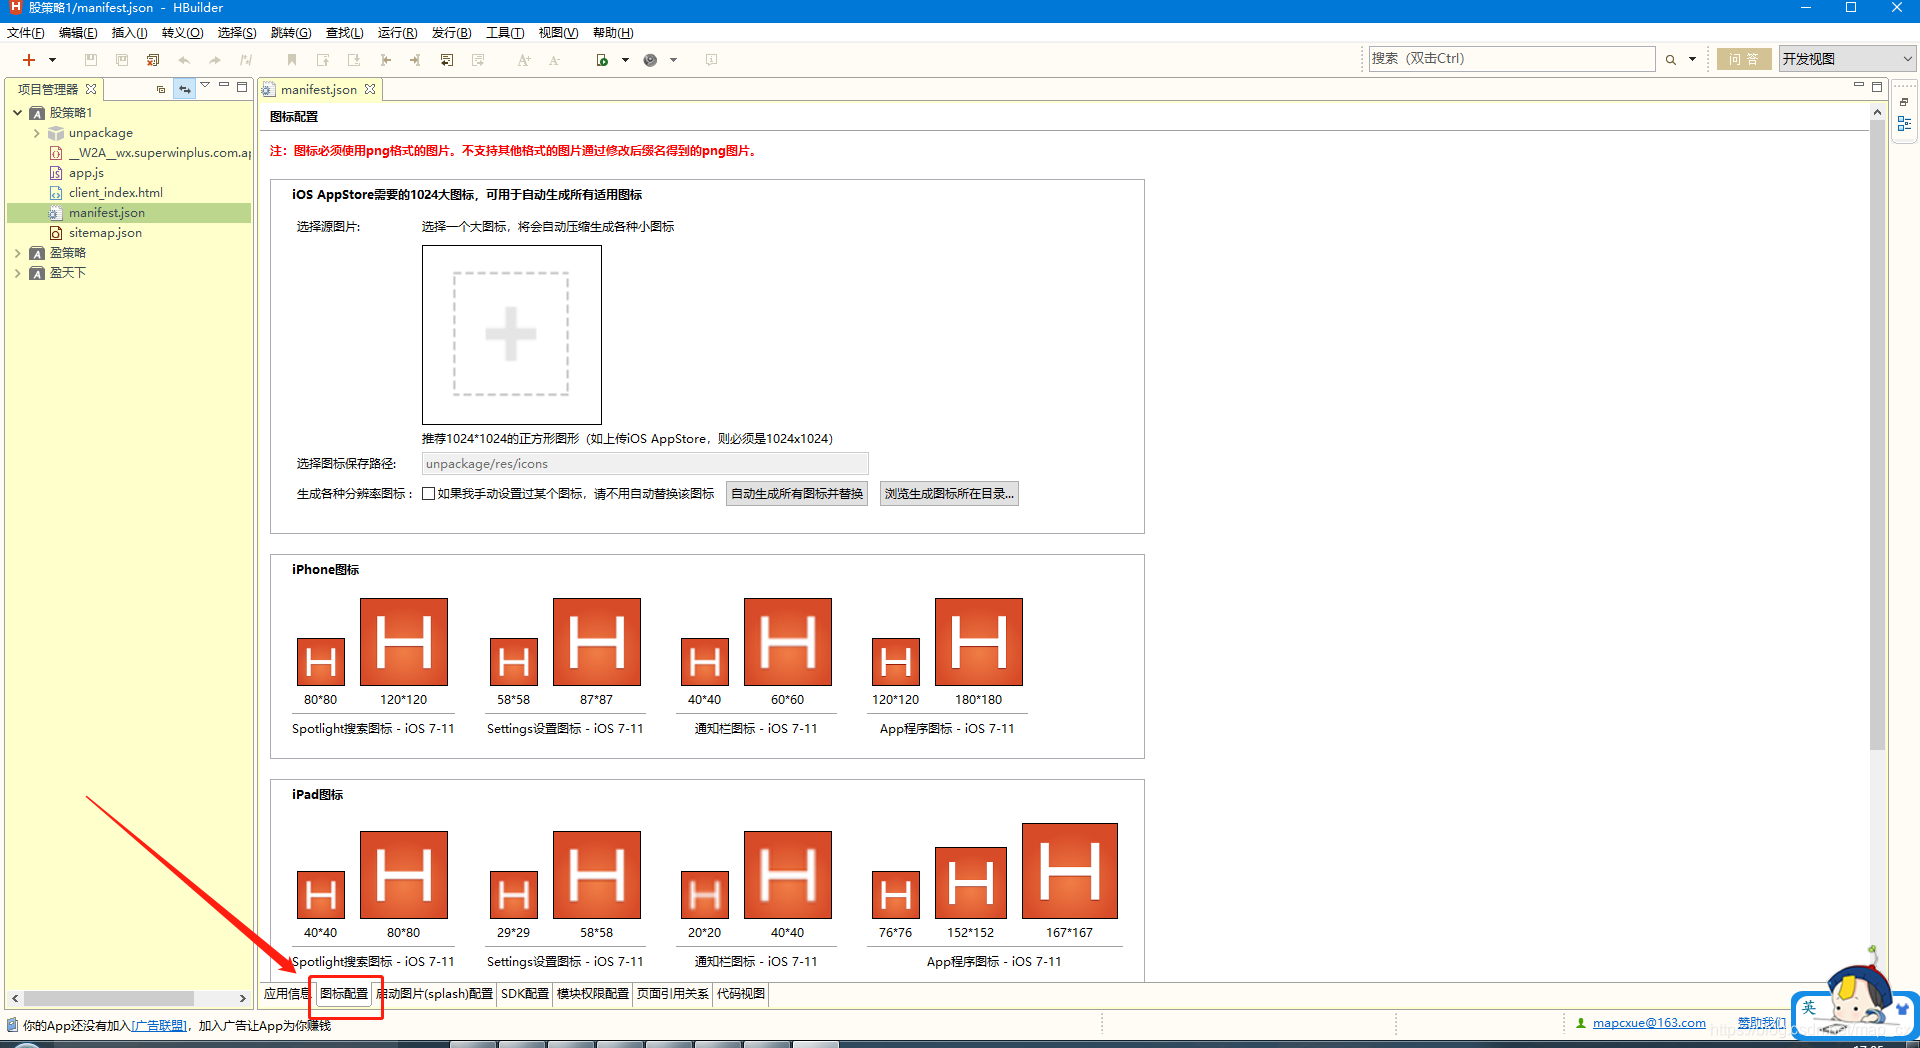Click the red plus New file icon
This screenshot has height=1048, width=1920.
[x=29, y=60]
